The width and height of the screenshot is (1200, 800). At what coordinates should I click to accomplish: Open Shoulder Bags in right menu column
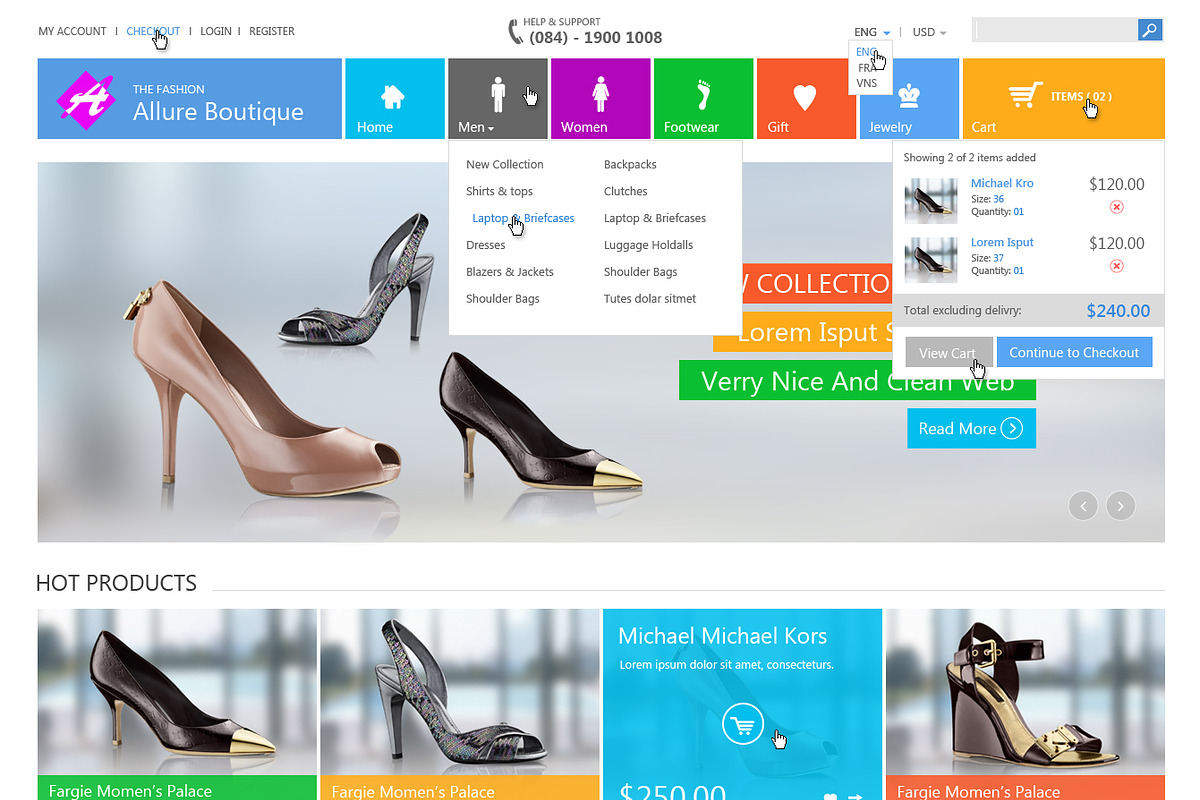[641, 272]
